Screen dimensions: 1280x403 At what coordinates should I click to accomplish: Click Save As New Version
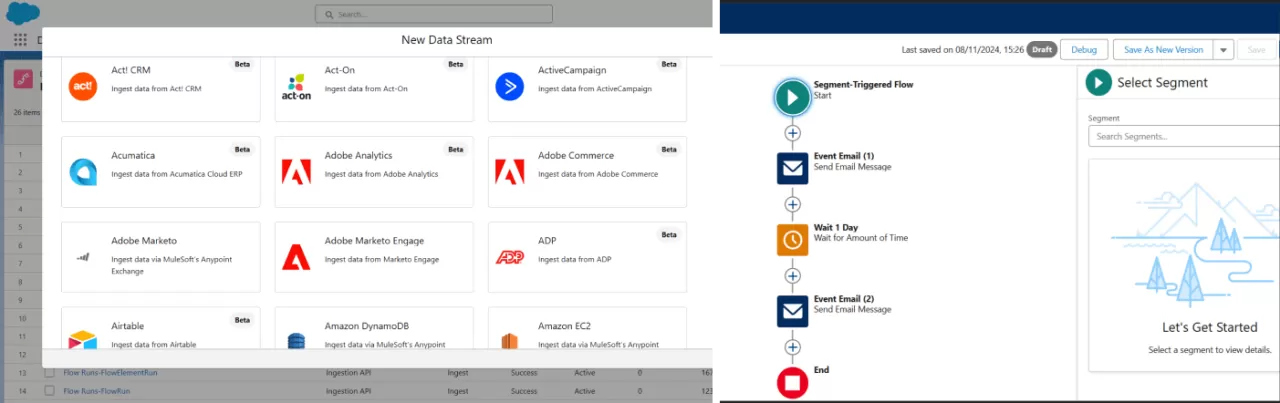pos(1163,49)
